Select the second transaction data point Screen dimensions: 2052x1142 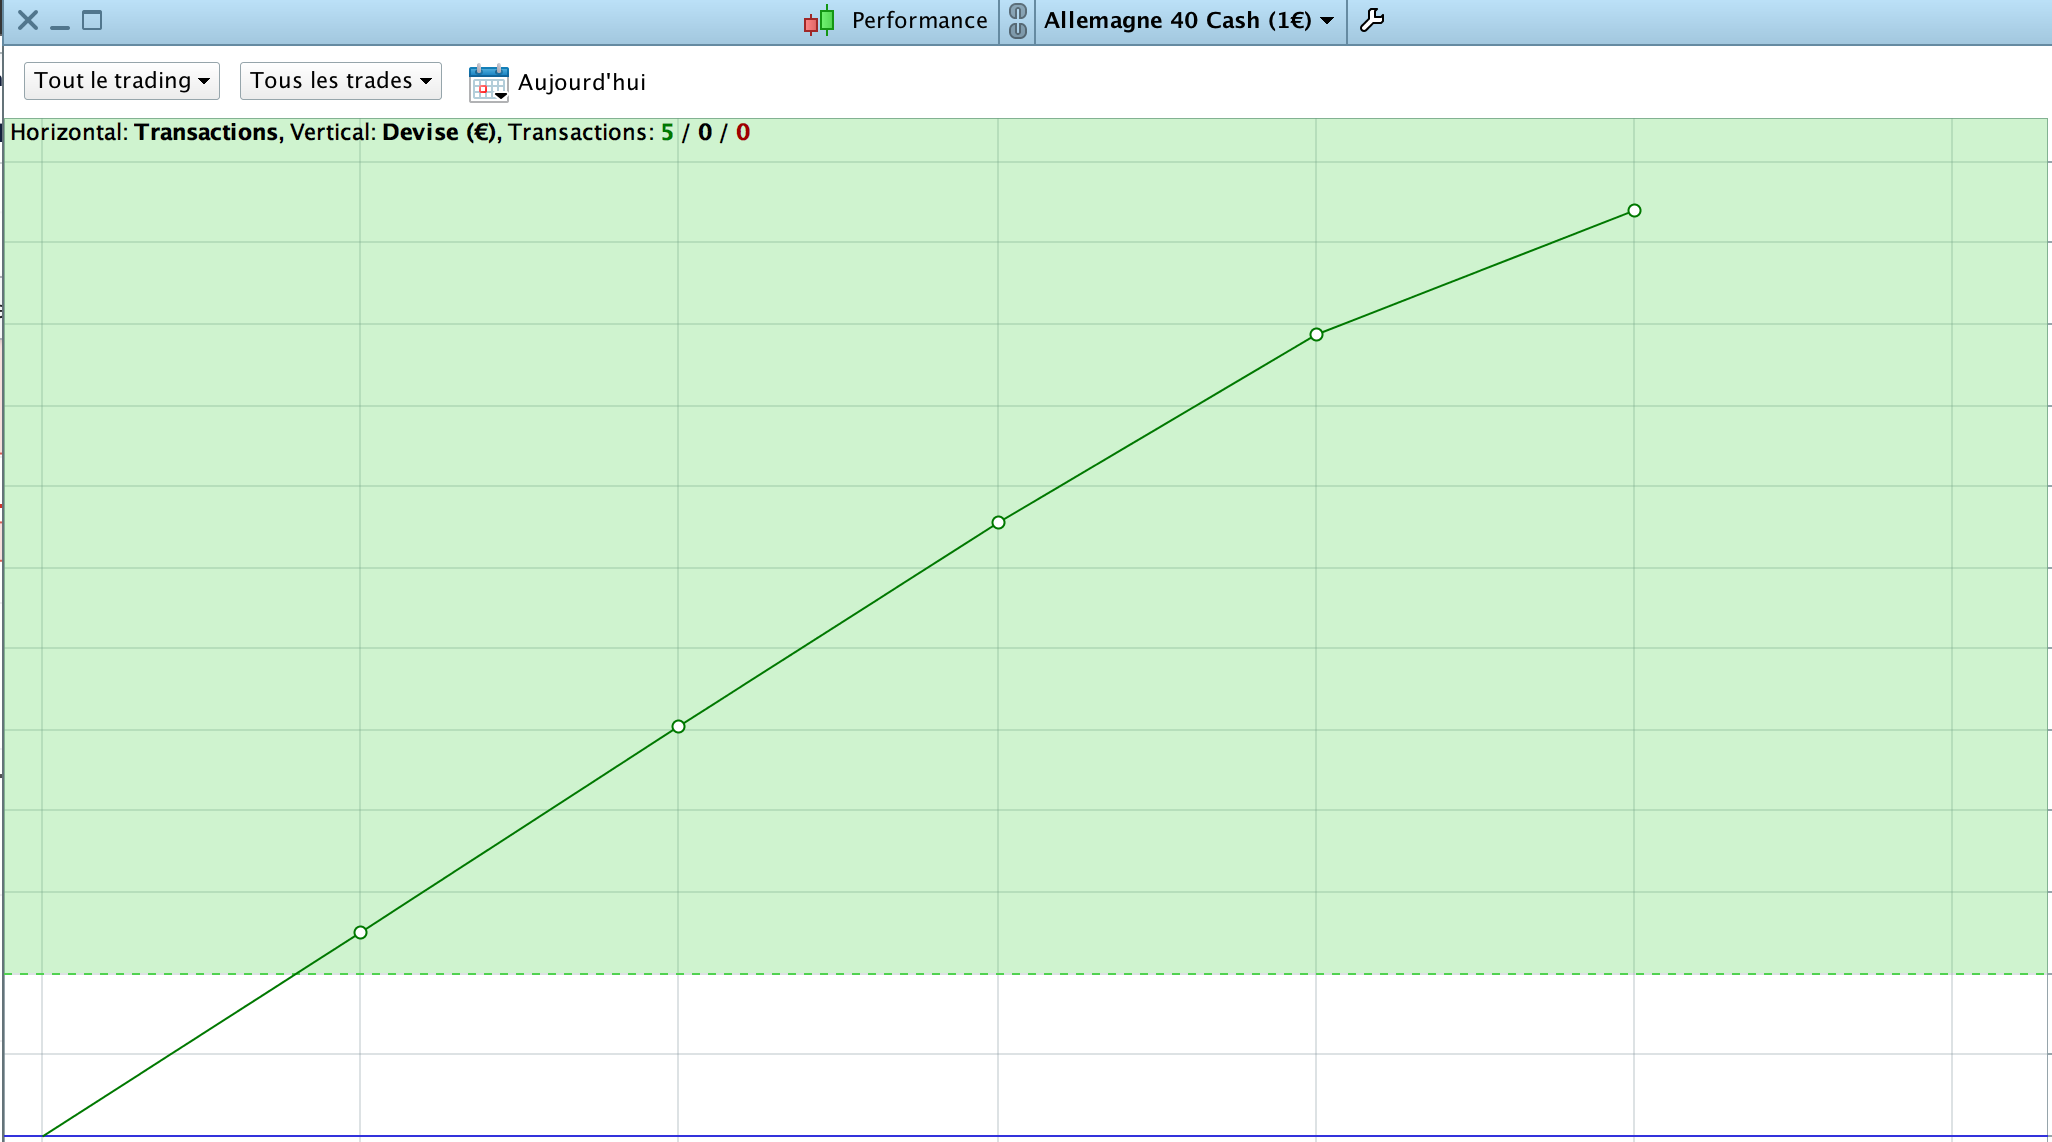[678, 726]
